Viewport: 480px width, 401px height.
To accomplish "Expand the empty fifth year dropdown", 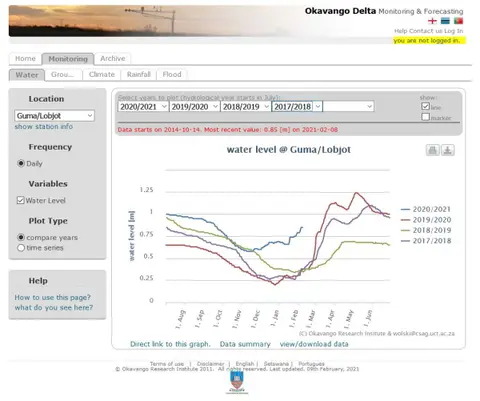I will (348, 107).
